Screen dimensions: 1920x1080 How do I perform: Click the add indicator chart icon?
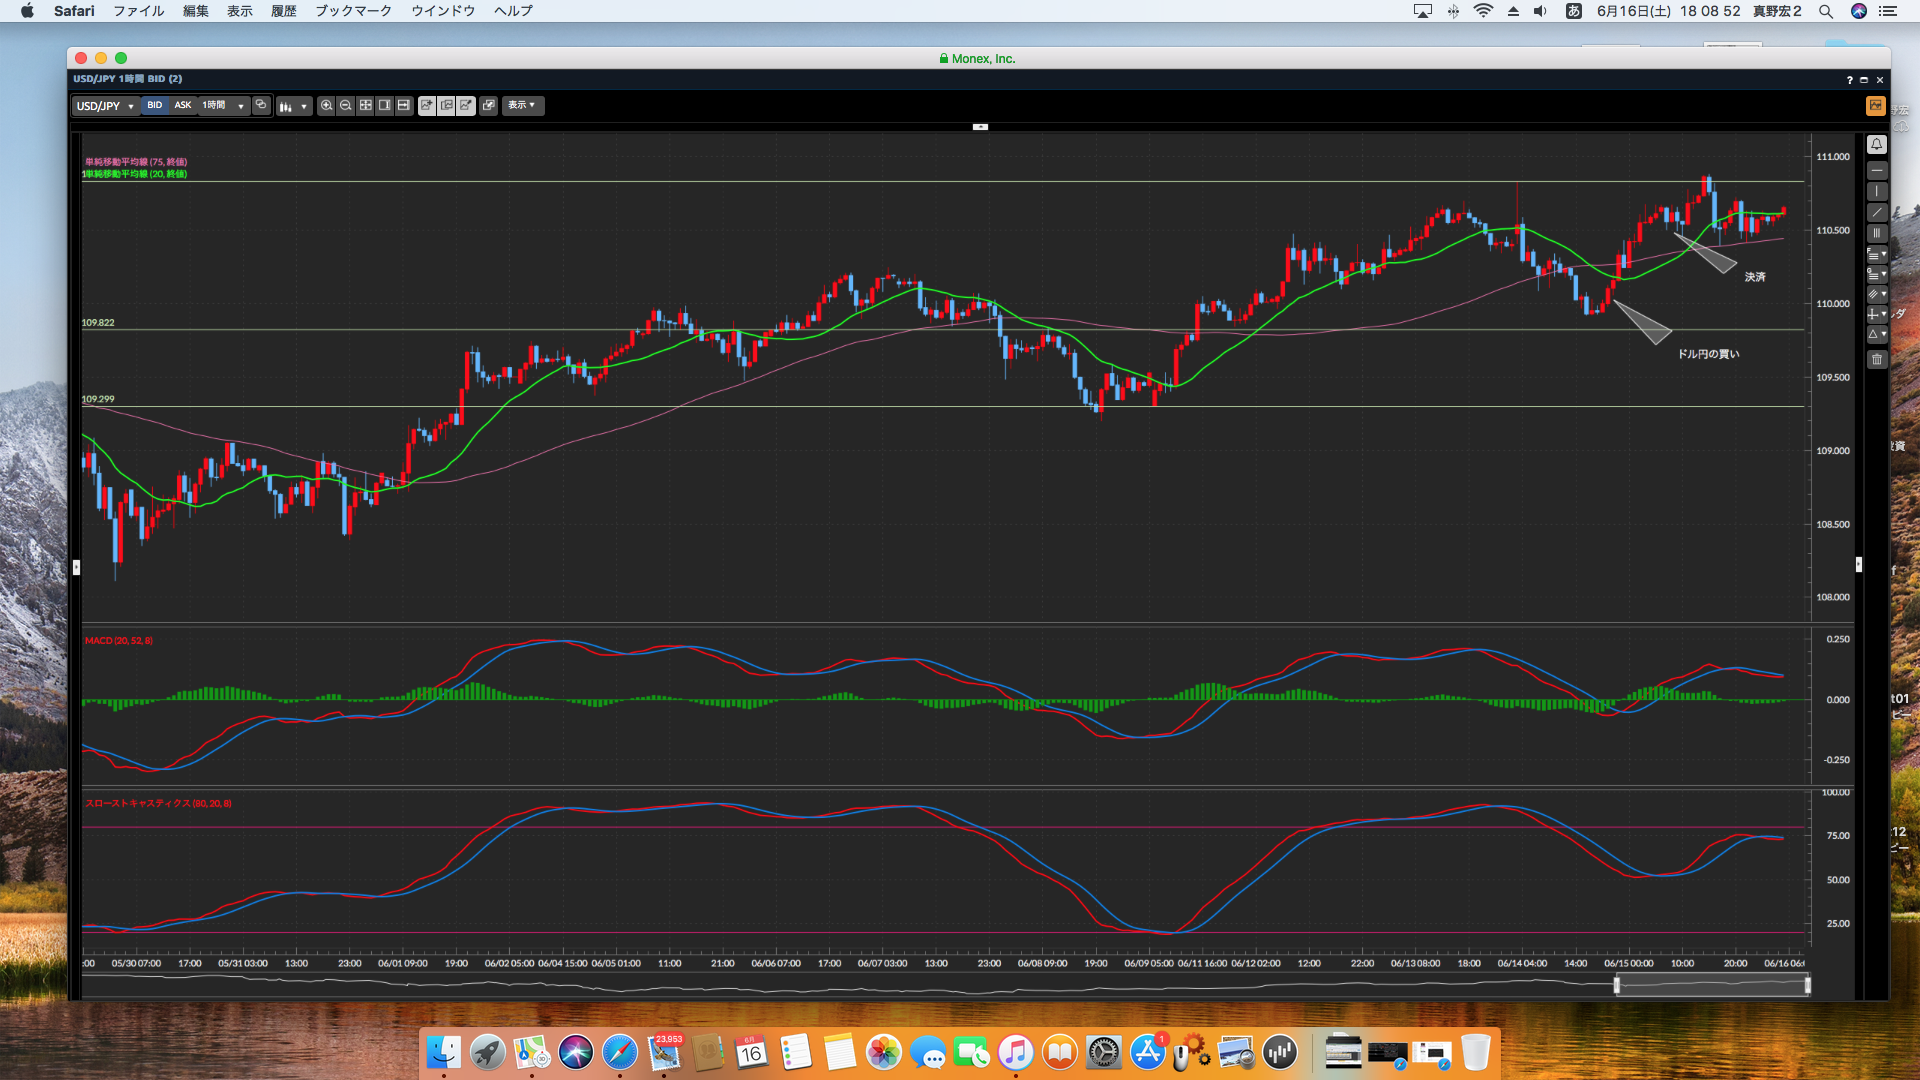click(427, 105)
